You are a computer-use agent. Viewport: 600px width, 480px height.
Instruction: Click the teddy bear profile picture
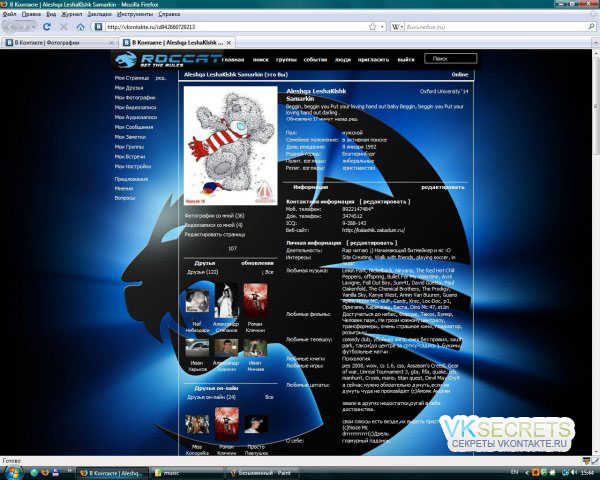230,145
